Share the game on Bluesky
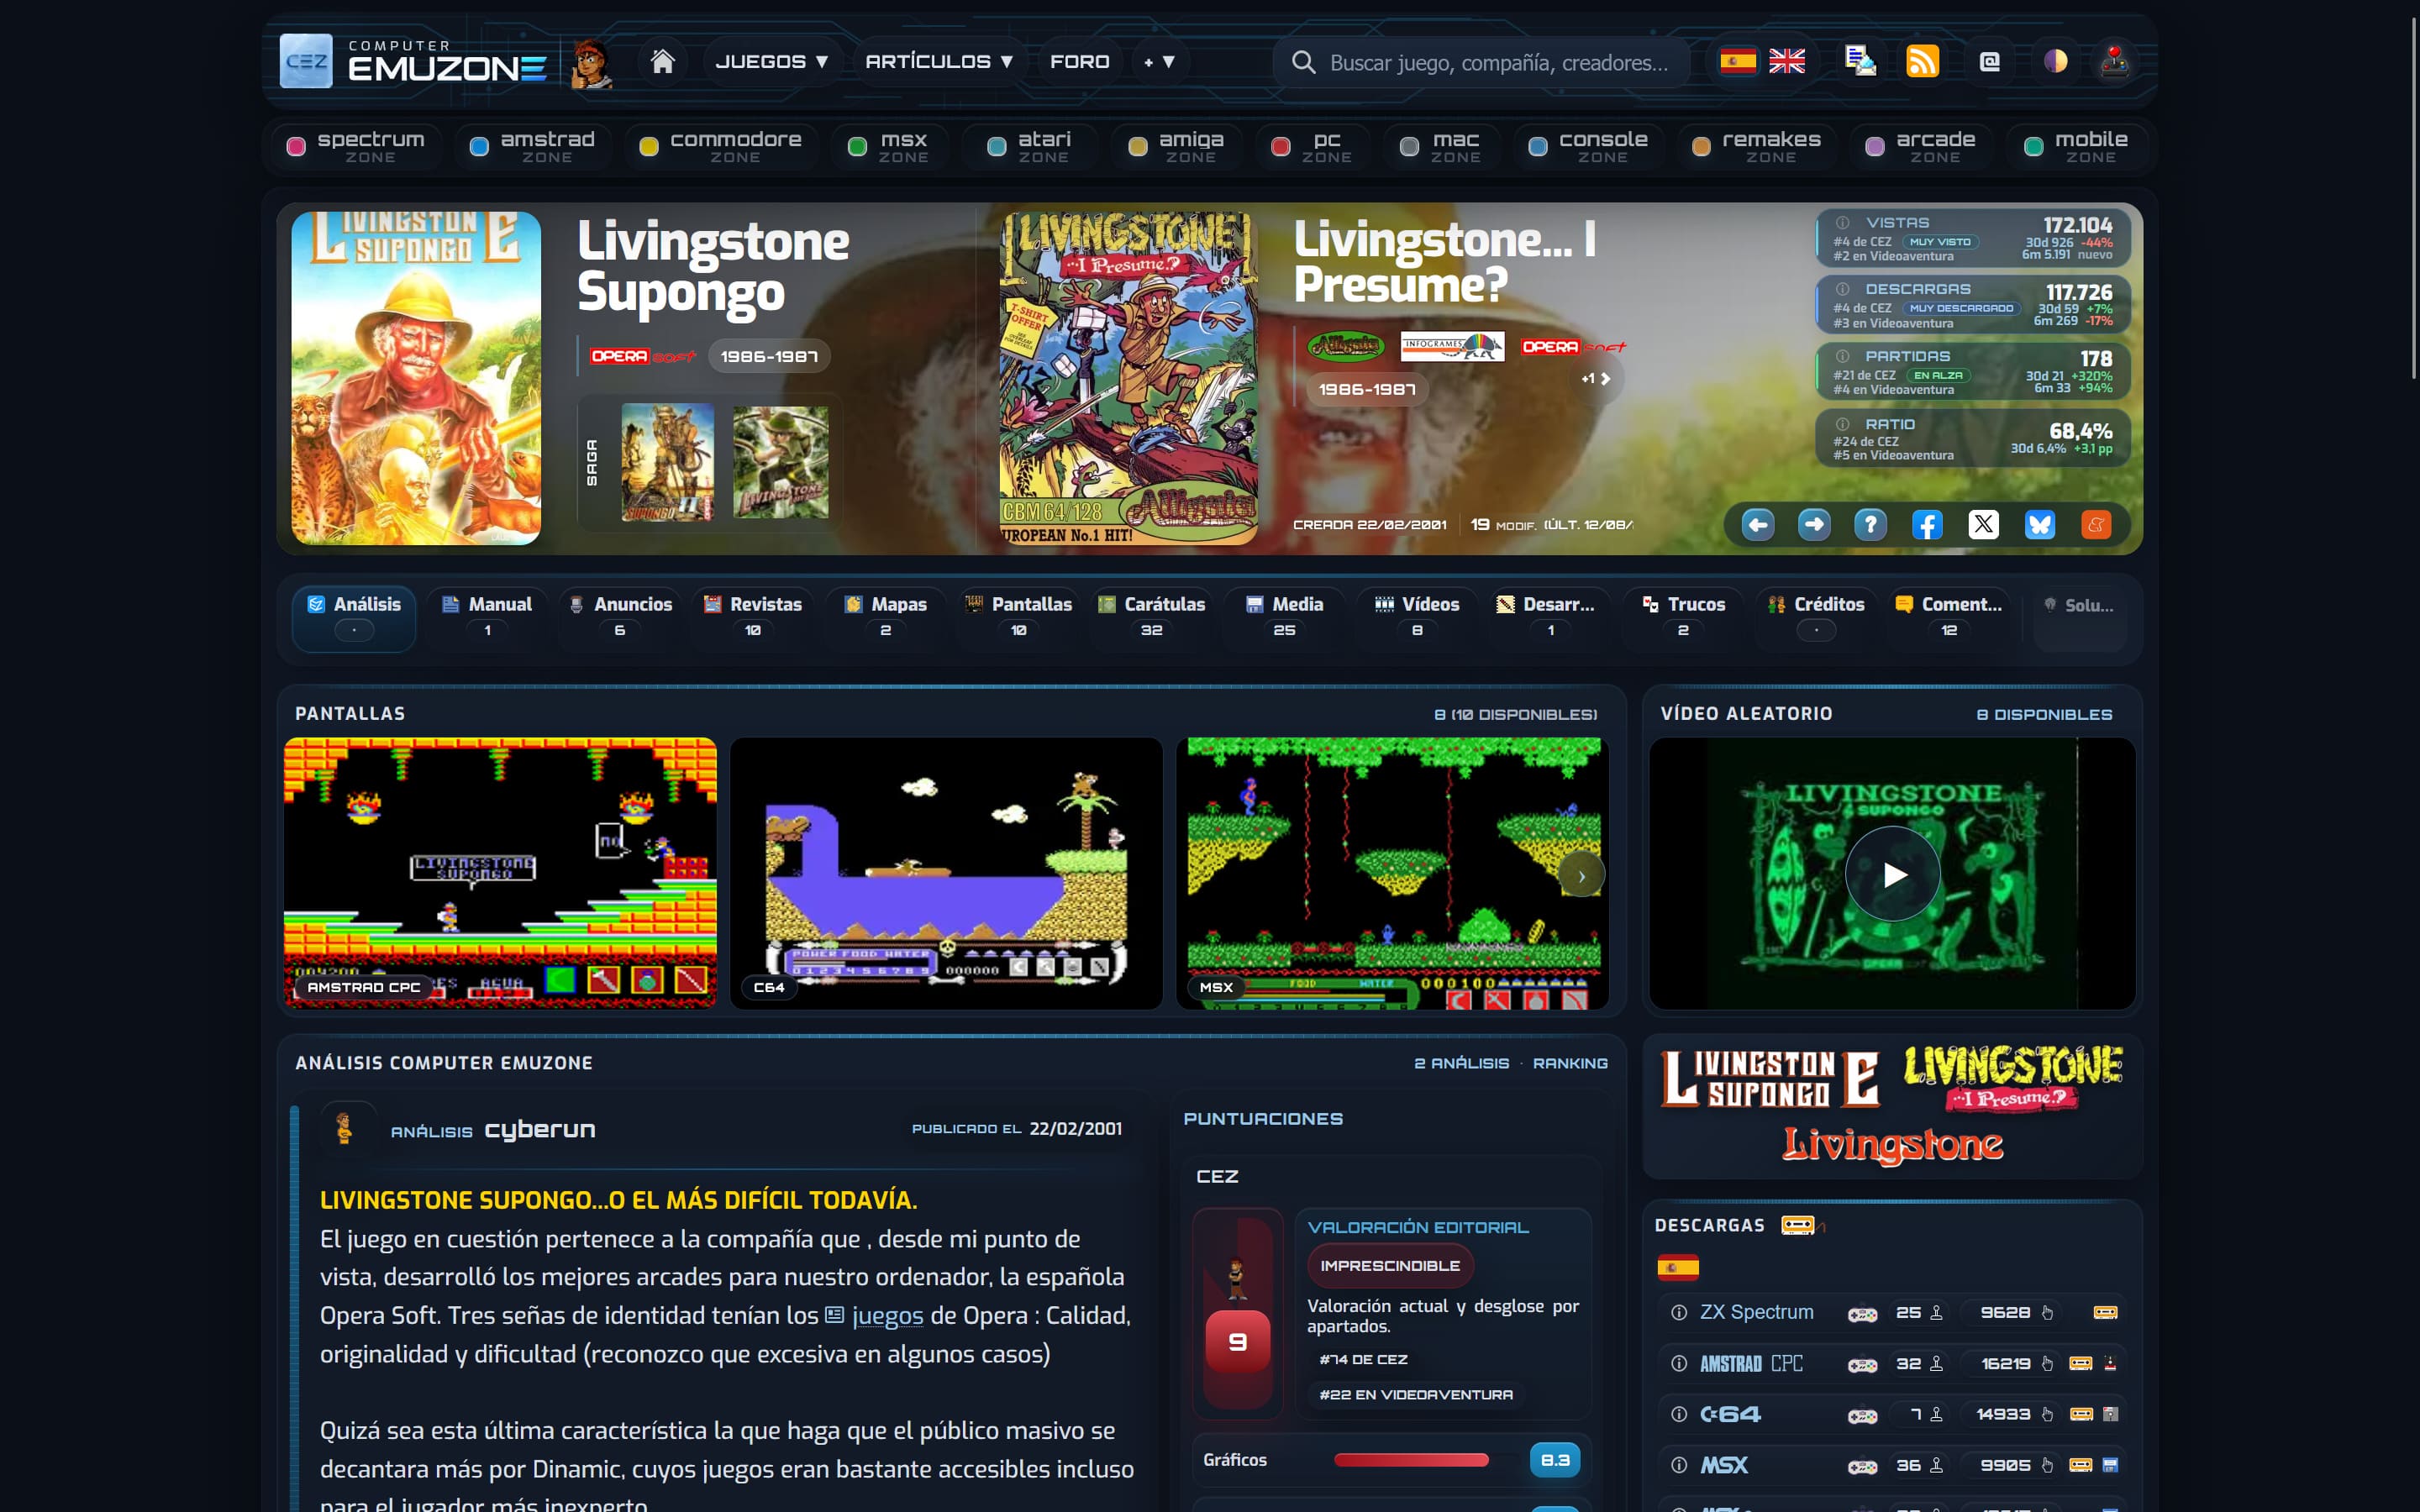The width and height of the screenshot is (2420, 1512). click(2040, 524)
